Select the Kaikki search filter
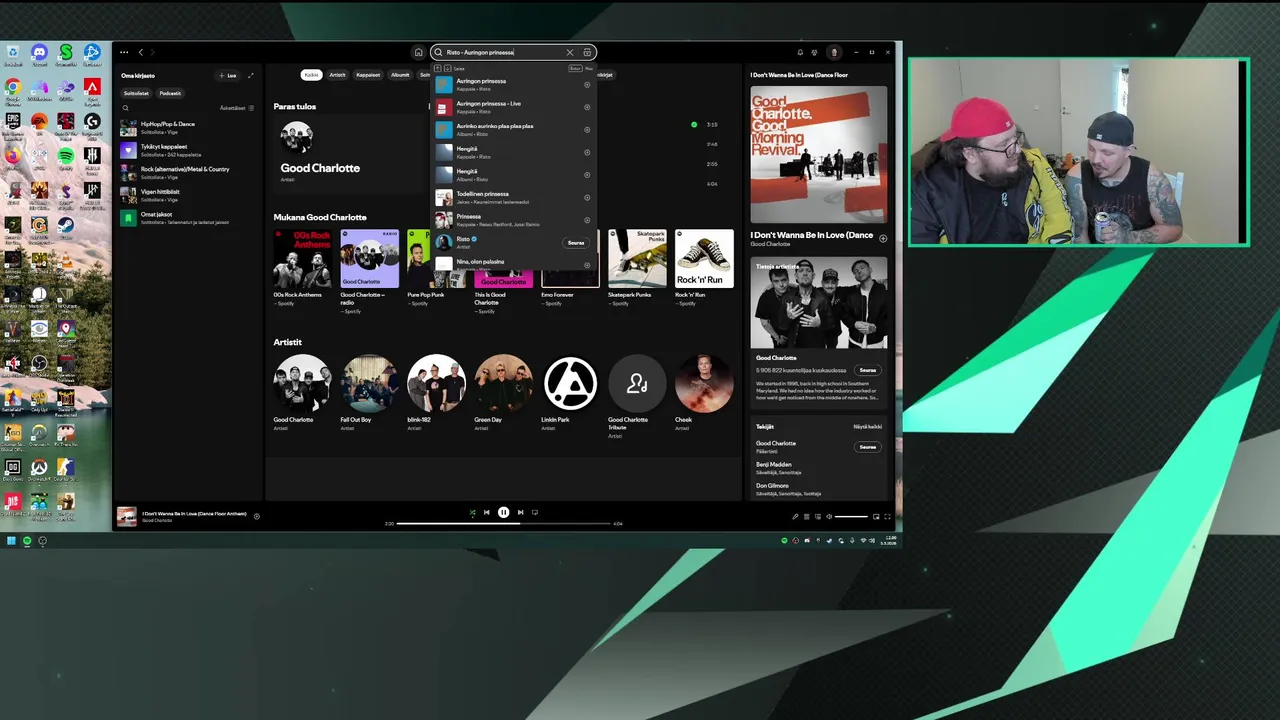This screenshot has width=1280, height=720. click(312, 75)
